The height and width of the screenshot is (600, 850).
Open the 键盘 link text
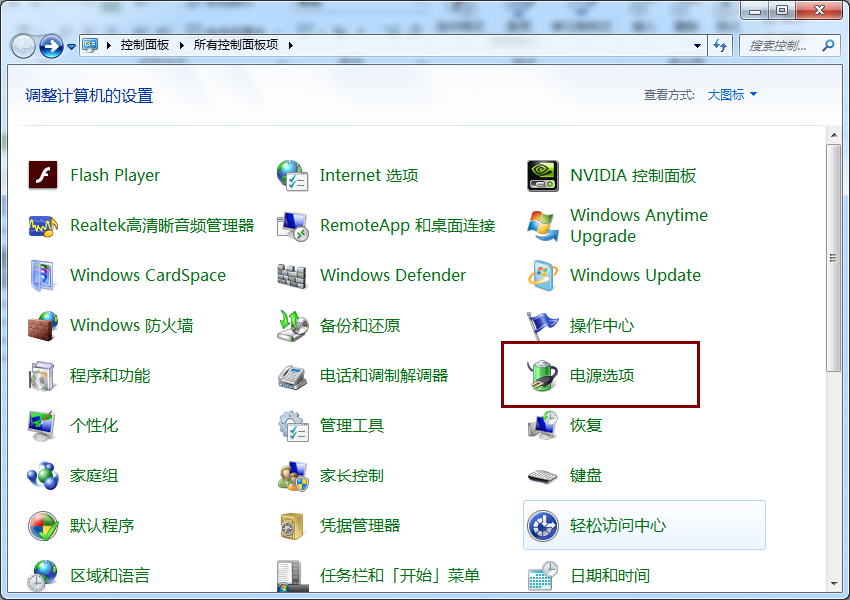coord(585,476)
